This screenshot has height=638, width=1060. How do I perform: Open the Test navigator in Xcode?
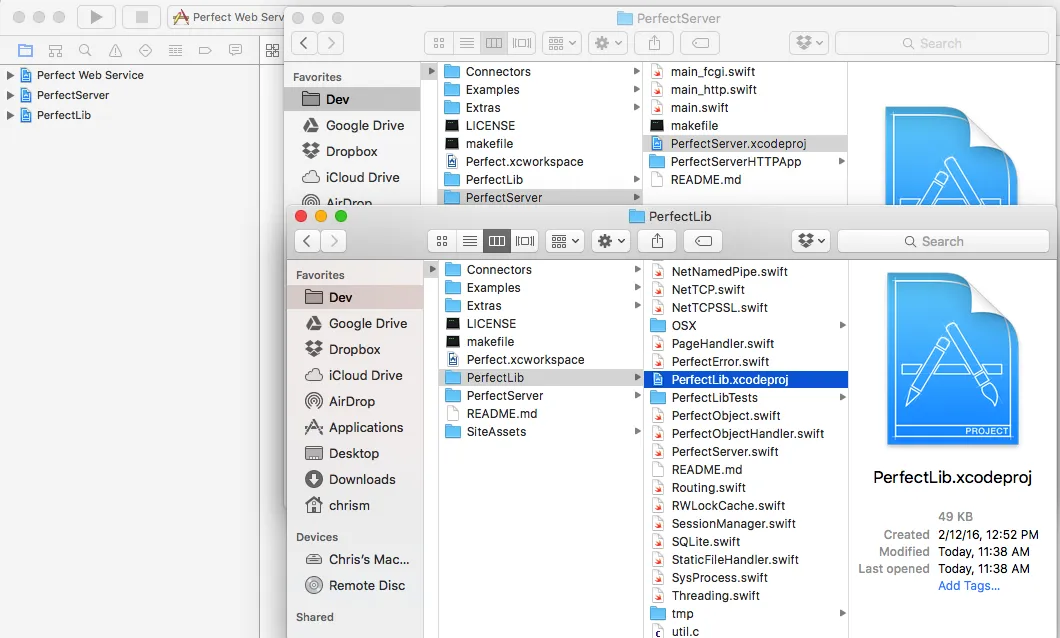click(145, 50)
